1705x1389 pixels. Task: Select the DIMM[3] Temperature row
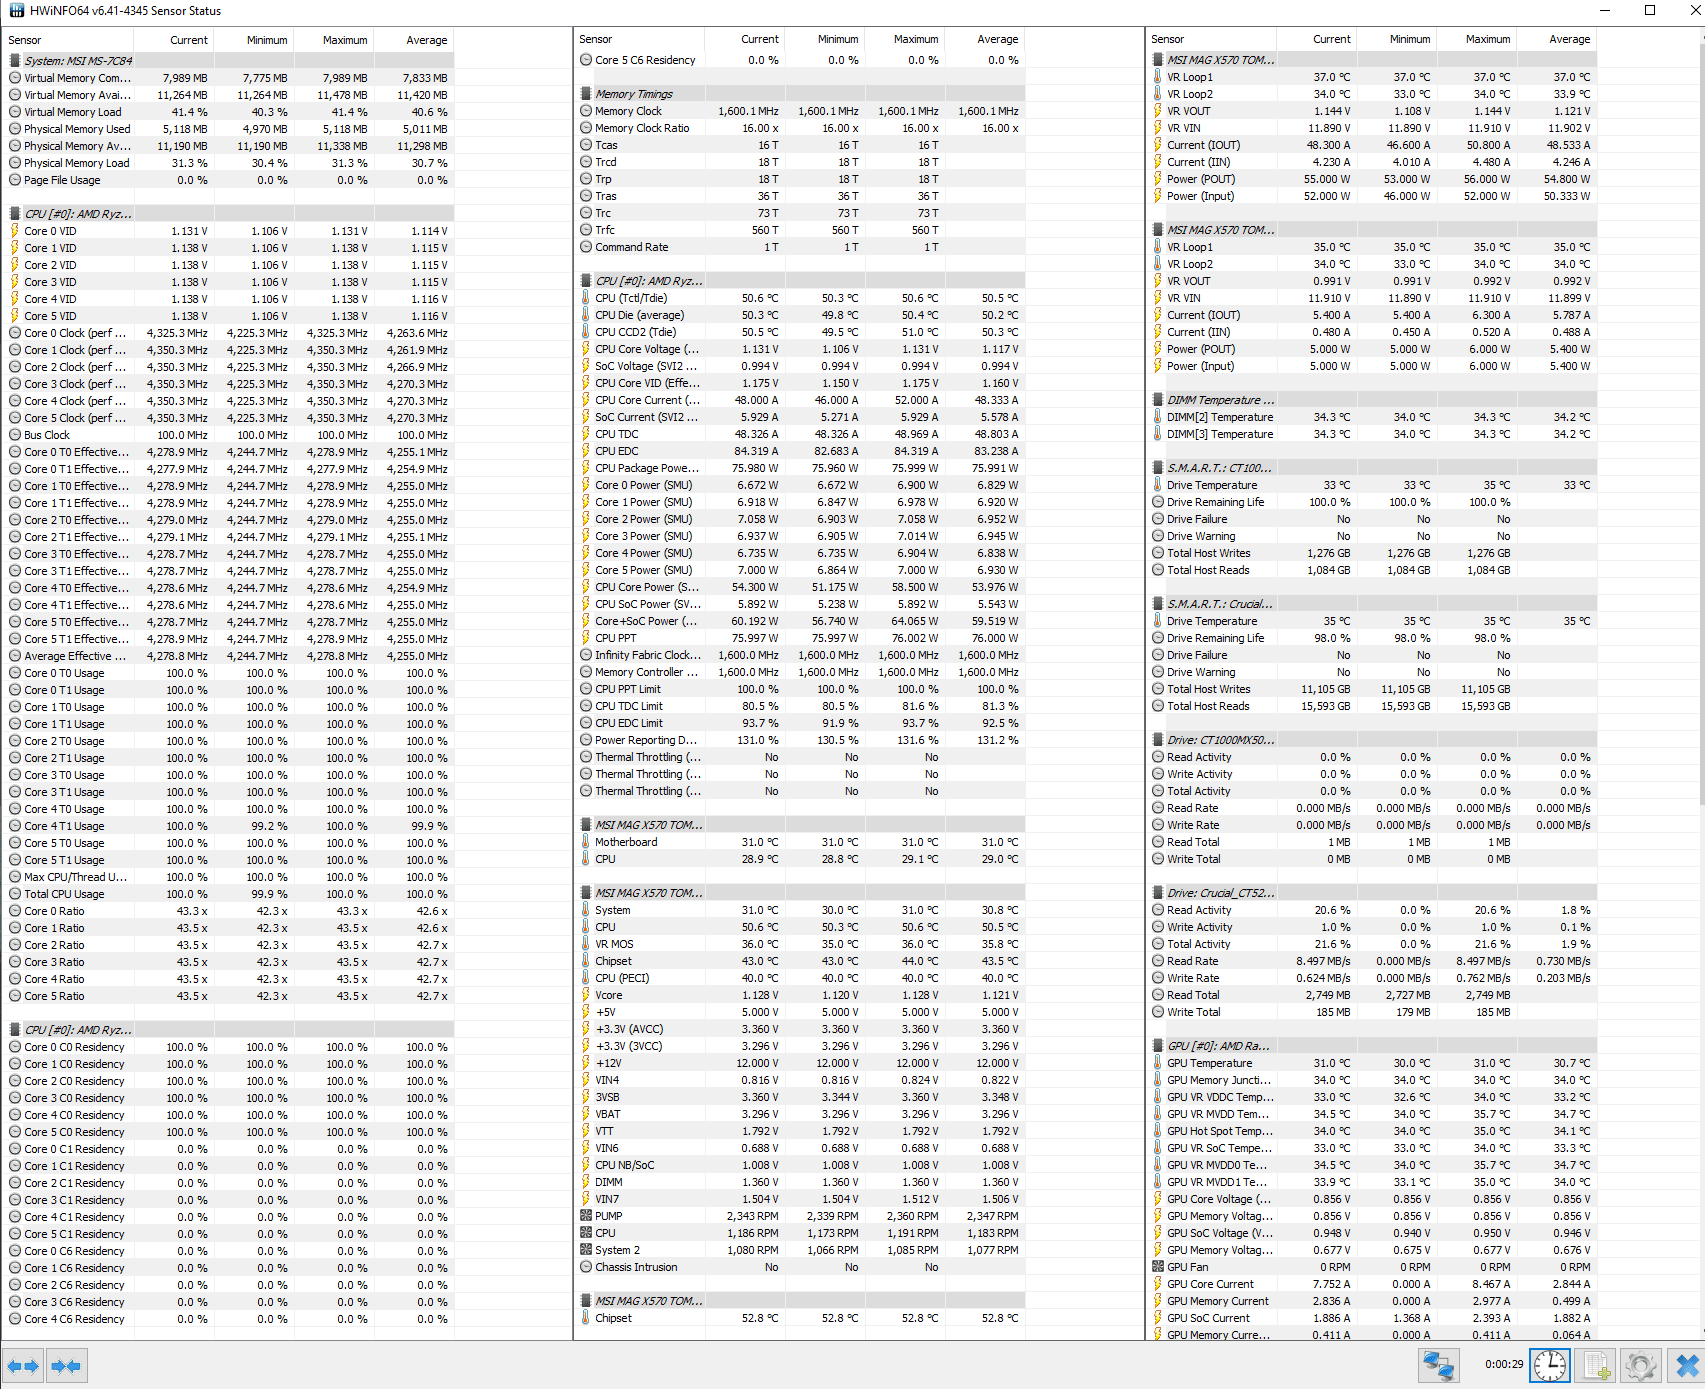[1373, 434]
